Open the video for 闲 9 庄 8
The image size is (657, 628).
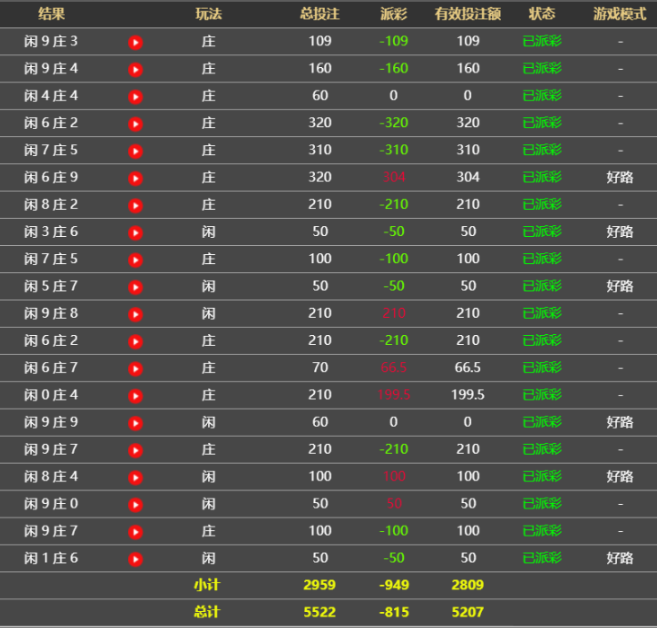136,314
